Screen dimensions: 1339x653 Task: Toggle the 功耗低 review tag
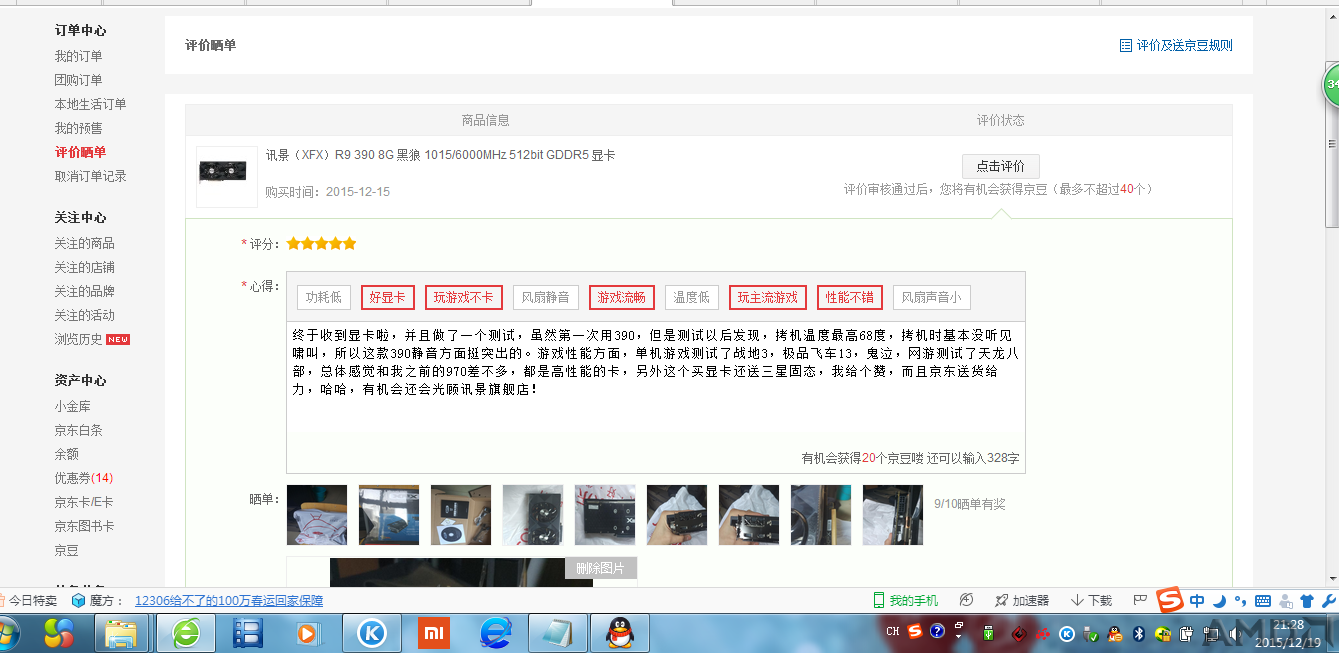(x=324, y=297)
